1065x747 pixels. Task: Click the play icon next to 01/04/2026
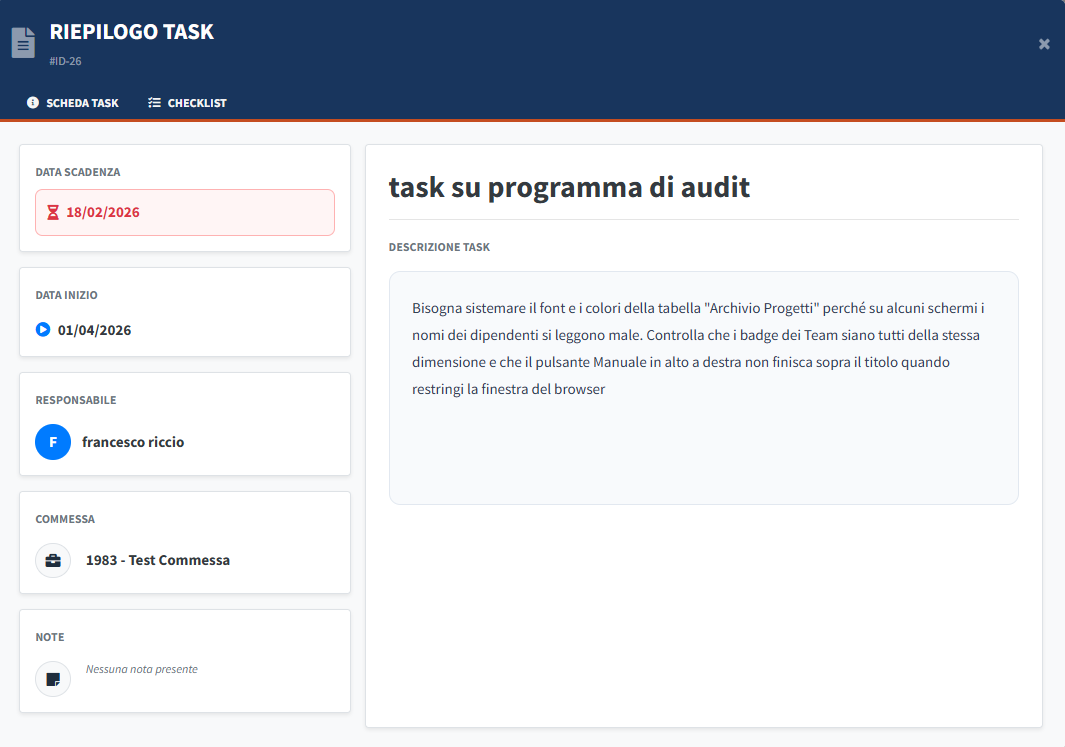coord(43,330)
